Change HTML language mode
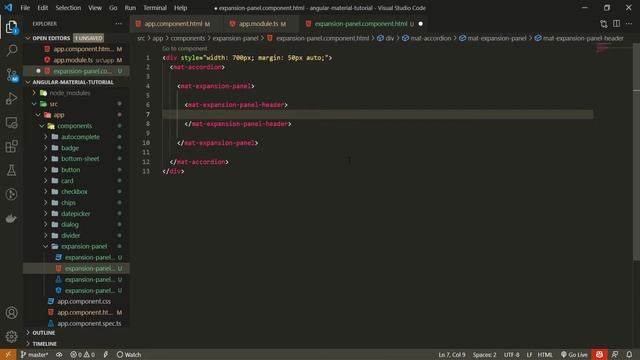This screenshot has height=360, width=640. tap(545, 354)
